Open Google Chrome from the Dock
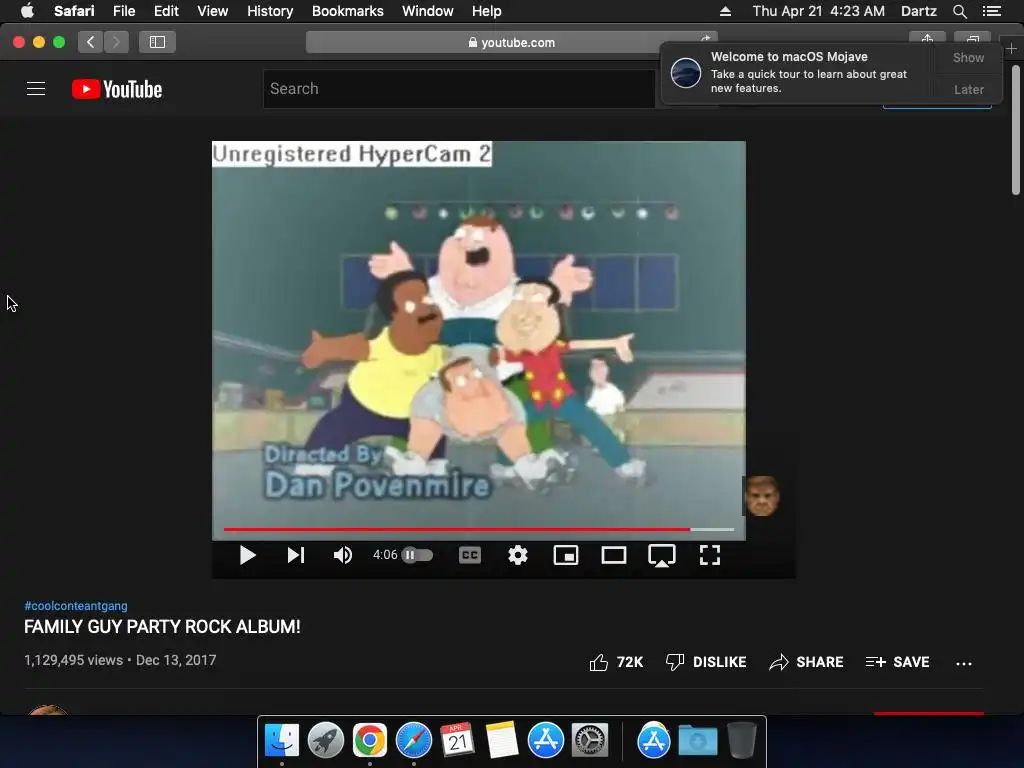This screenshot has width=1024, height=768. [370, 741]
